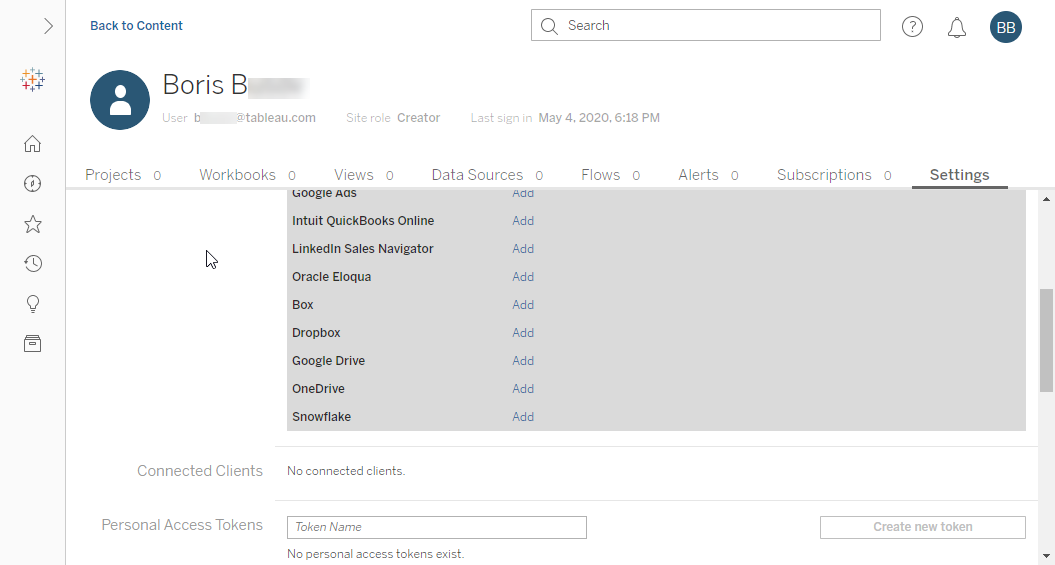Expand the left navigation sidebar

[x=48, y=26]
